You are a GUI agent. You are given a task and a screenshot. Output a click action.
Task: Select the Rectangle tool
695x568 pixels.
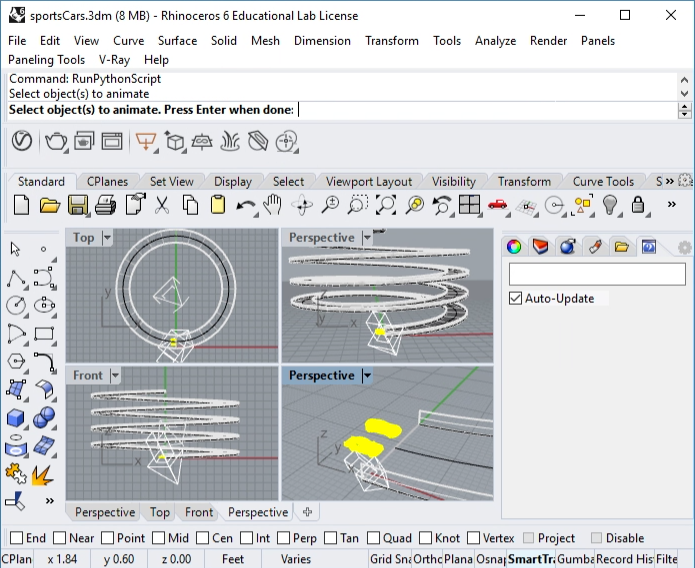[x=44, y=333]
